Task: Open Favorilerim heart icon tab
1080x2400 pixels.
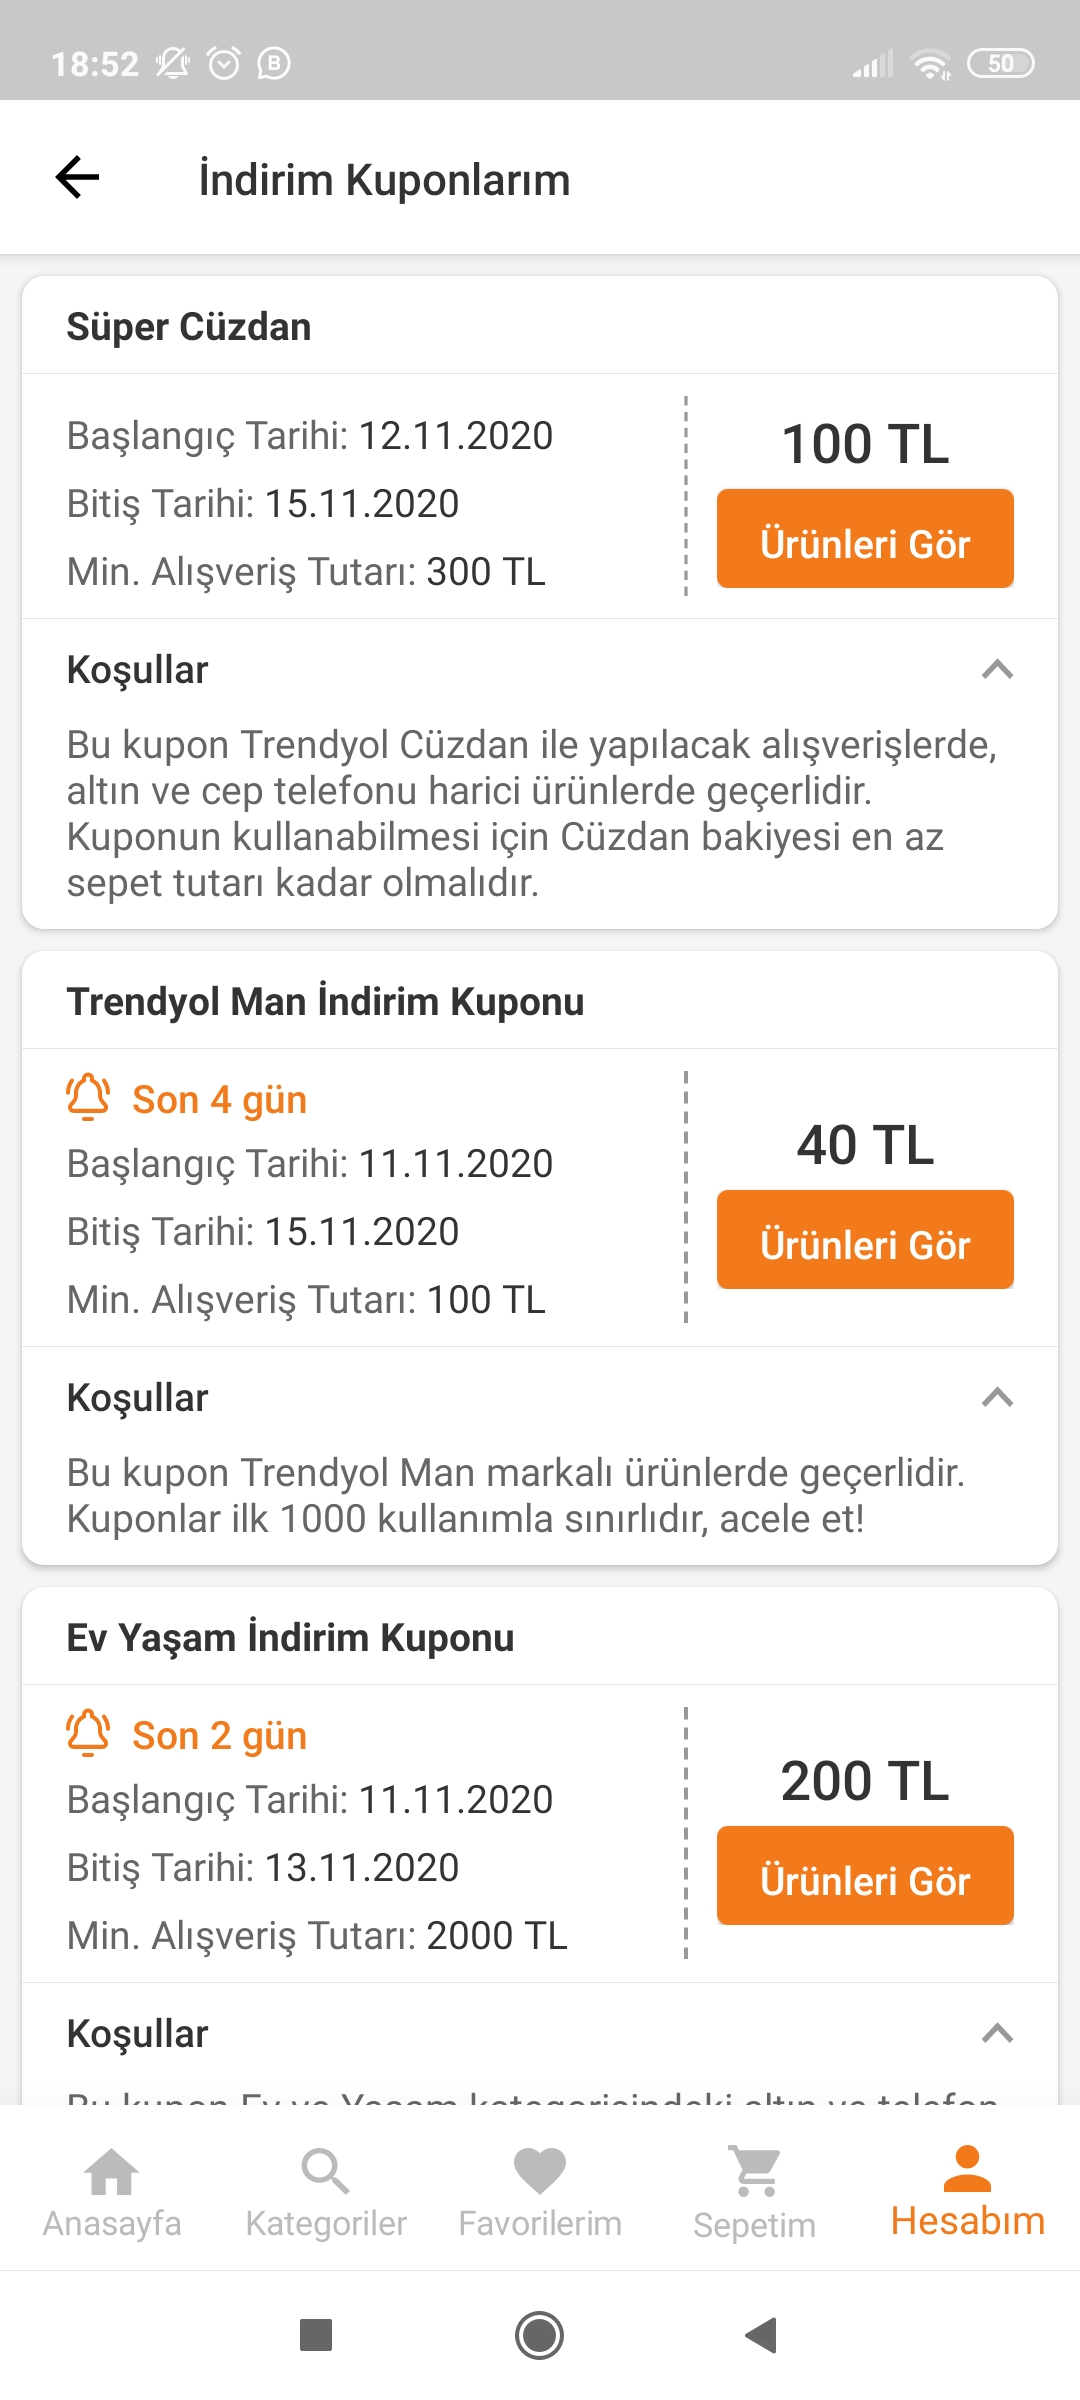Action: (x=540, y=2172)
